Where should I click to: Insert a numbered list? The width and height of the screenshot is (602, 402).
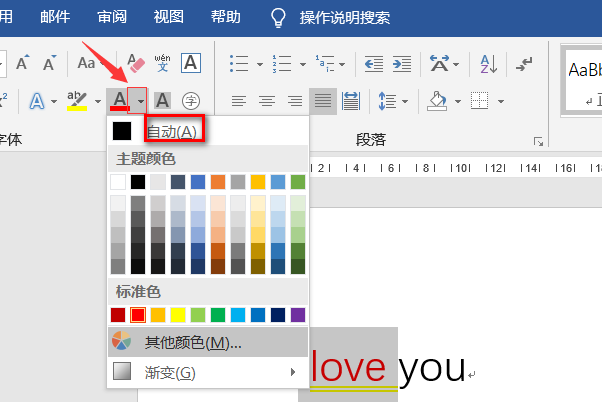282,64
